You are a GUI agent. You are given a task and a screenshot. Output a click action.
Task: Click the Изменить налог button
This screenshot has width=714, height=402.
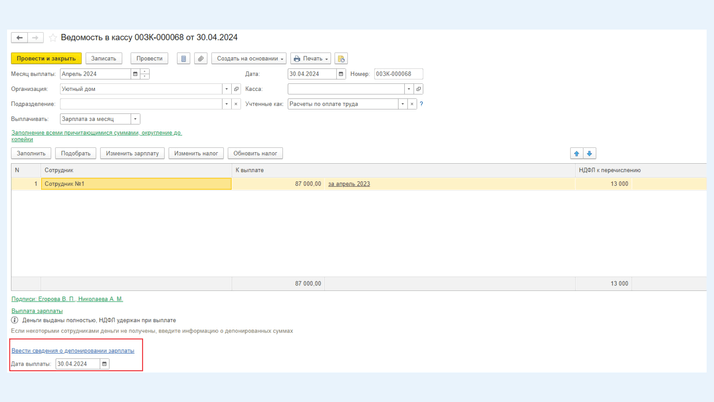[x=196, y=153]
